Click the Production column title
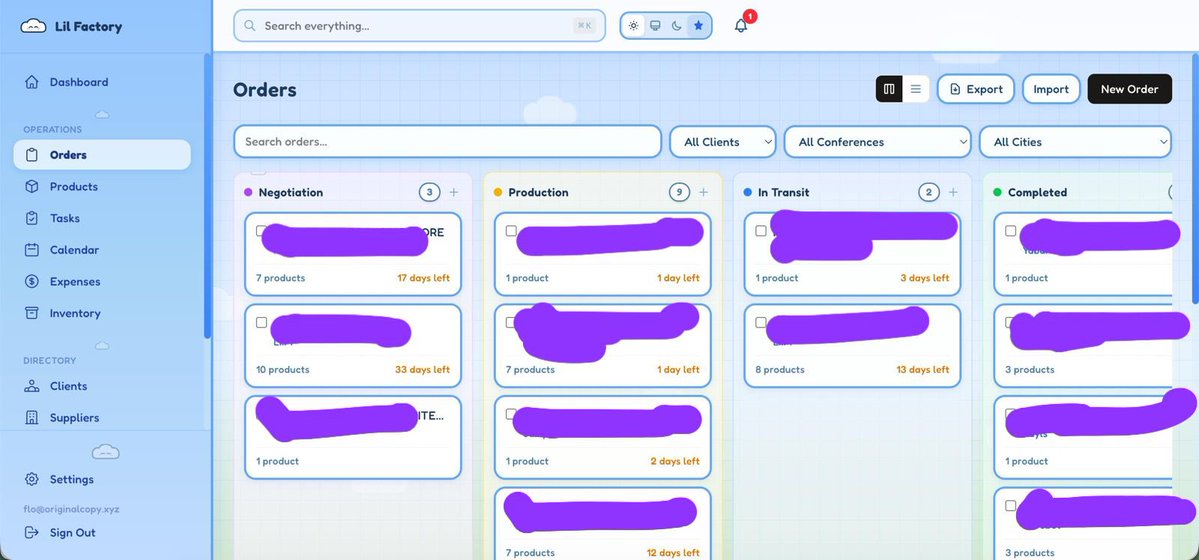Viewport: 1199px width, 560px height. [x=538, y=192]
